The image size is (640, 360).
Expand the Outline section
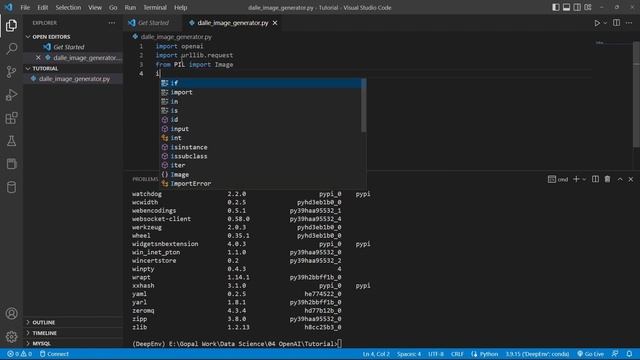[73, 322]
